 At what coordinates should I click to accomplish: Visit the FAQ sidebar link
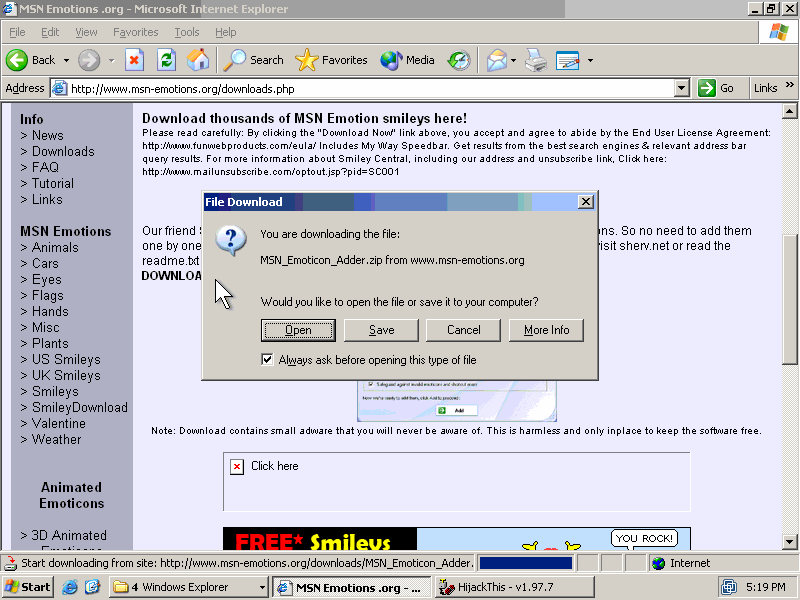45,167
